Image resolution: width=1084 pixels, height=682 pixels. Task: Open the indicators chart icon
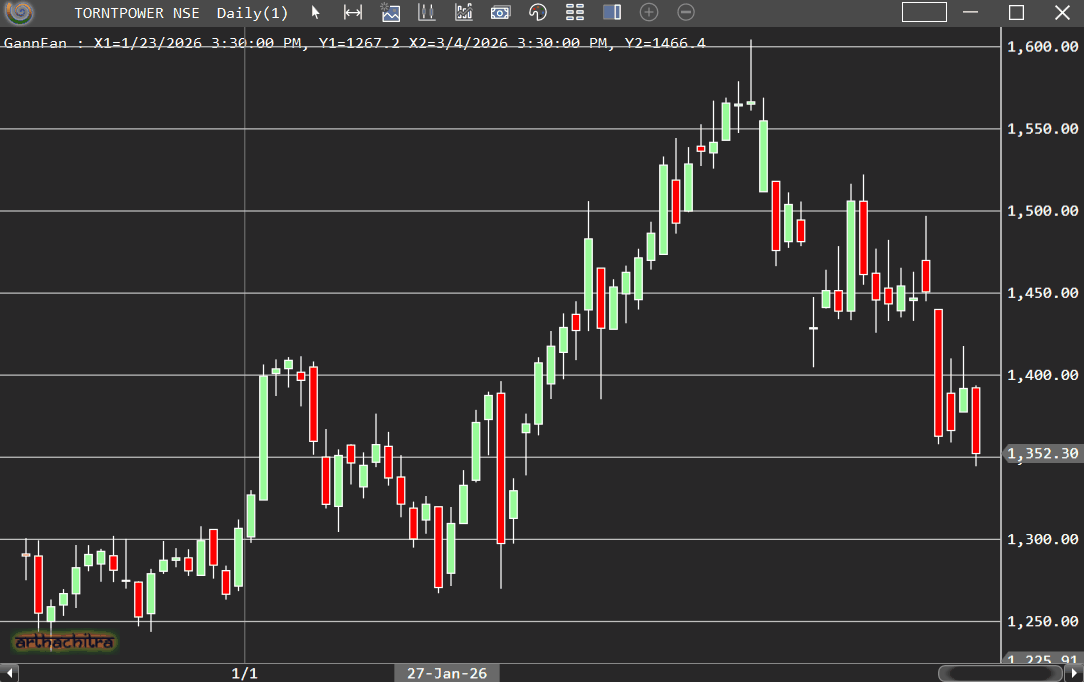tap(464, 13)
